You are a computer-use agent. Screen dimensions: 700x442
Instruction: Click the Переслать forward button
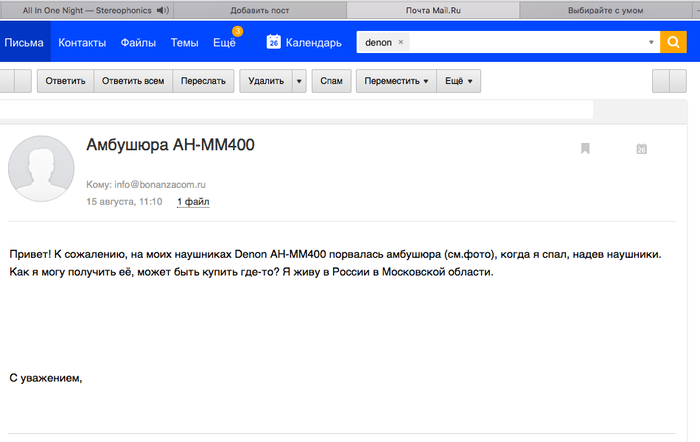203,81
